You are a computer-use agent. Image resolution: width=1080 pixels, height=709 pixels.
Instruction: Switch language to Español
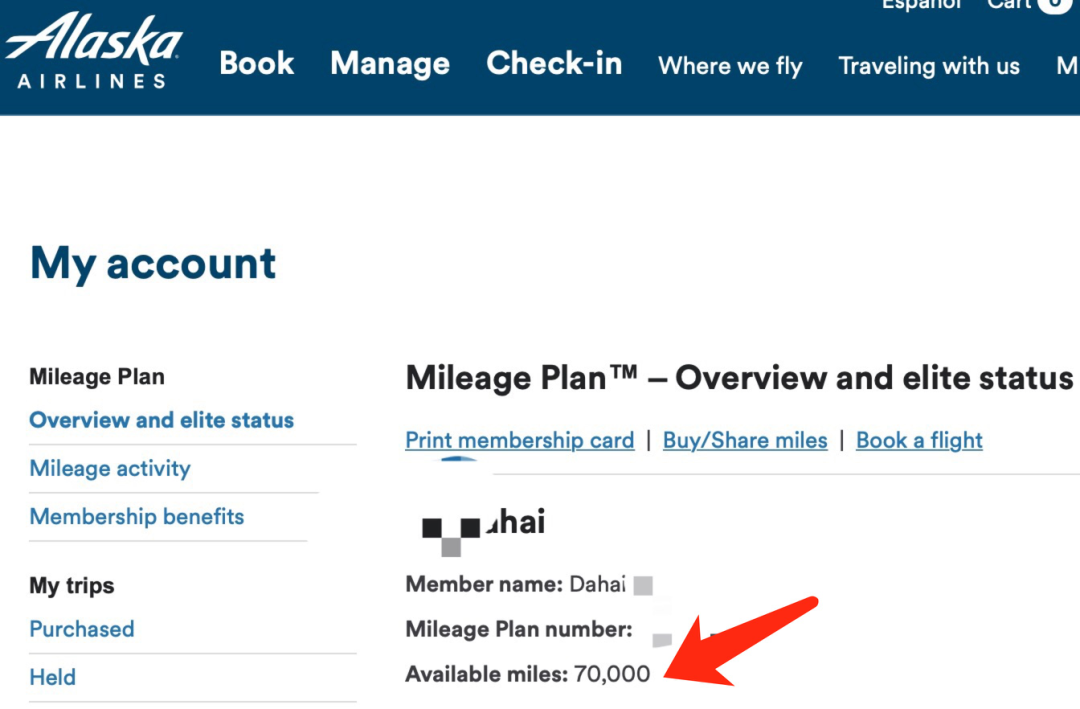click(922, 5)
